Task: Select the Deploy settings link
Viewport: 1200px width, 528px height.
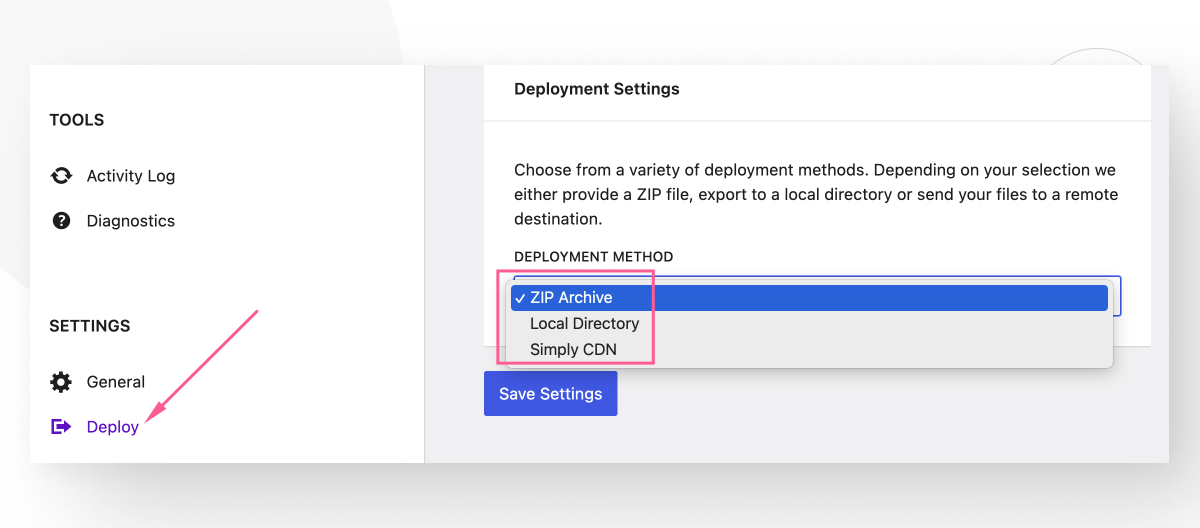Action: coord(112,427)
